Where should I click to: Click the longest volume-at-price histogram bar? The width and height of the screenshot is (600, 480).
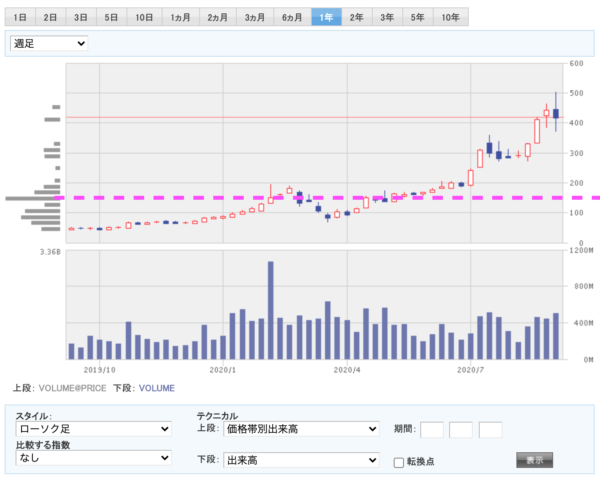(x=33, y=199)
